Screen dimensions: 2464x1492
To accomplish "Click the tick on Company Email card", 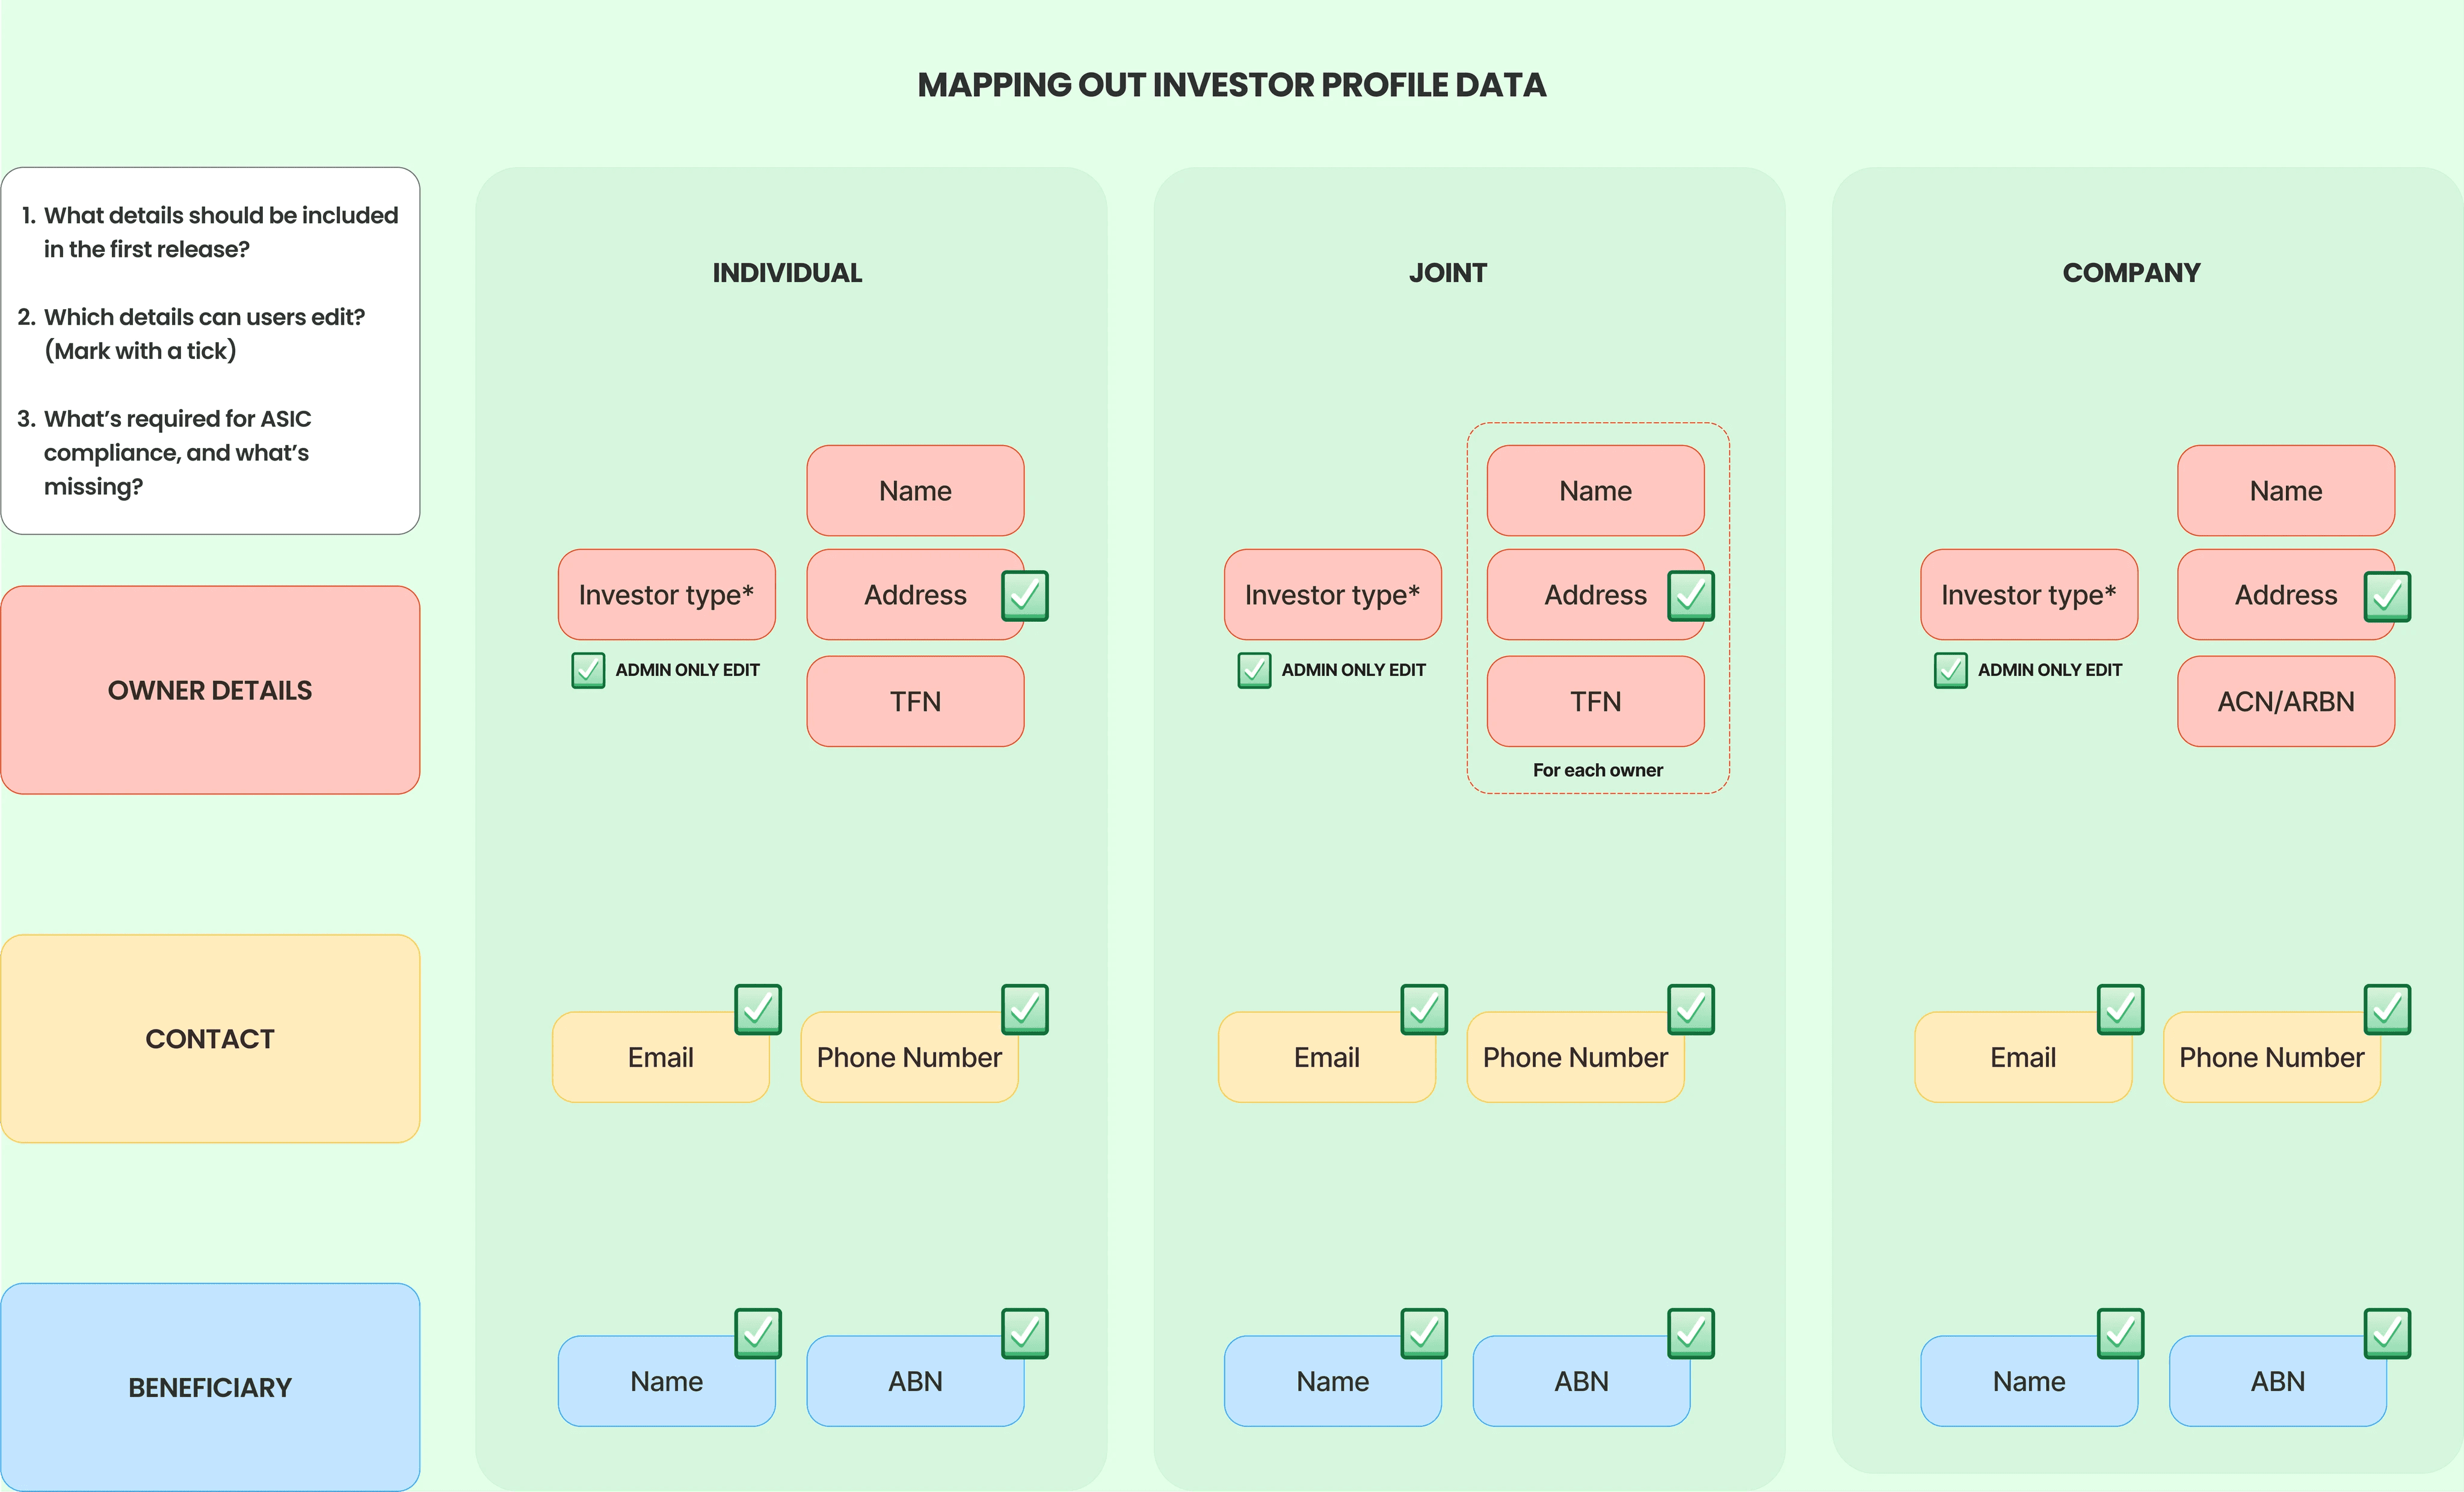I will pyautogui.click(x=2121, y=1009).
